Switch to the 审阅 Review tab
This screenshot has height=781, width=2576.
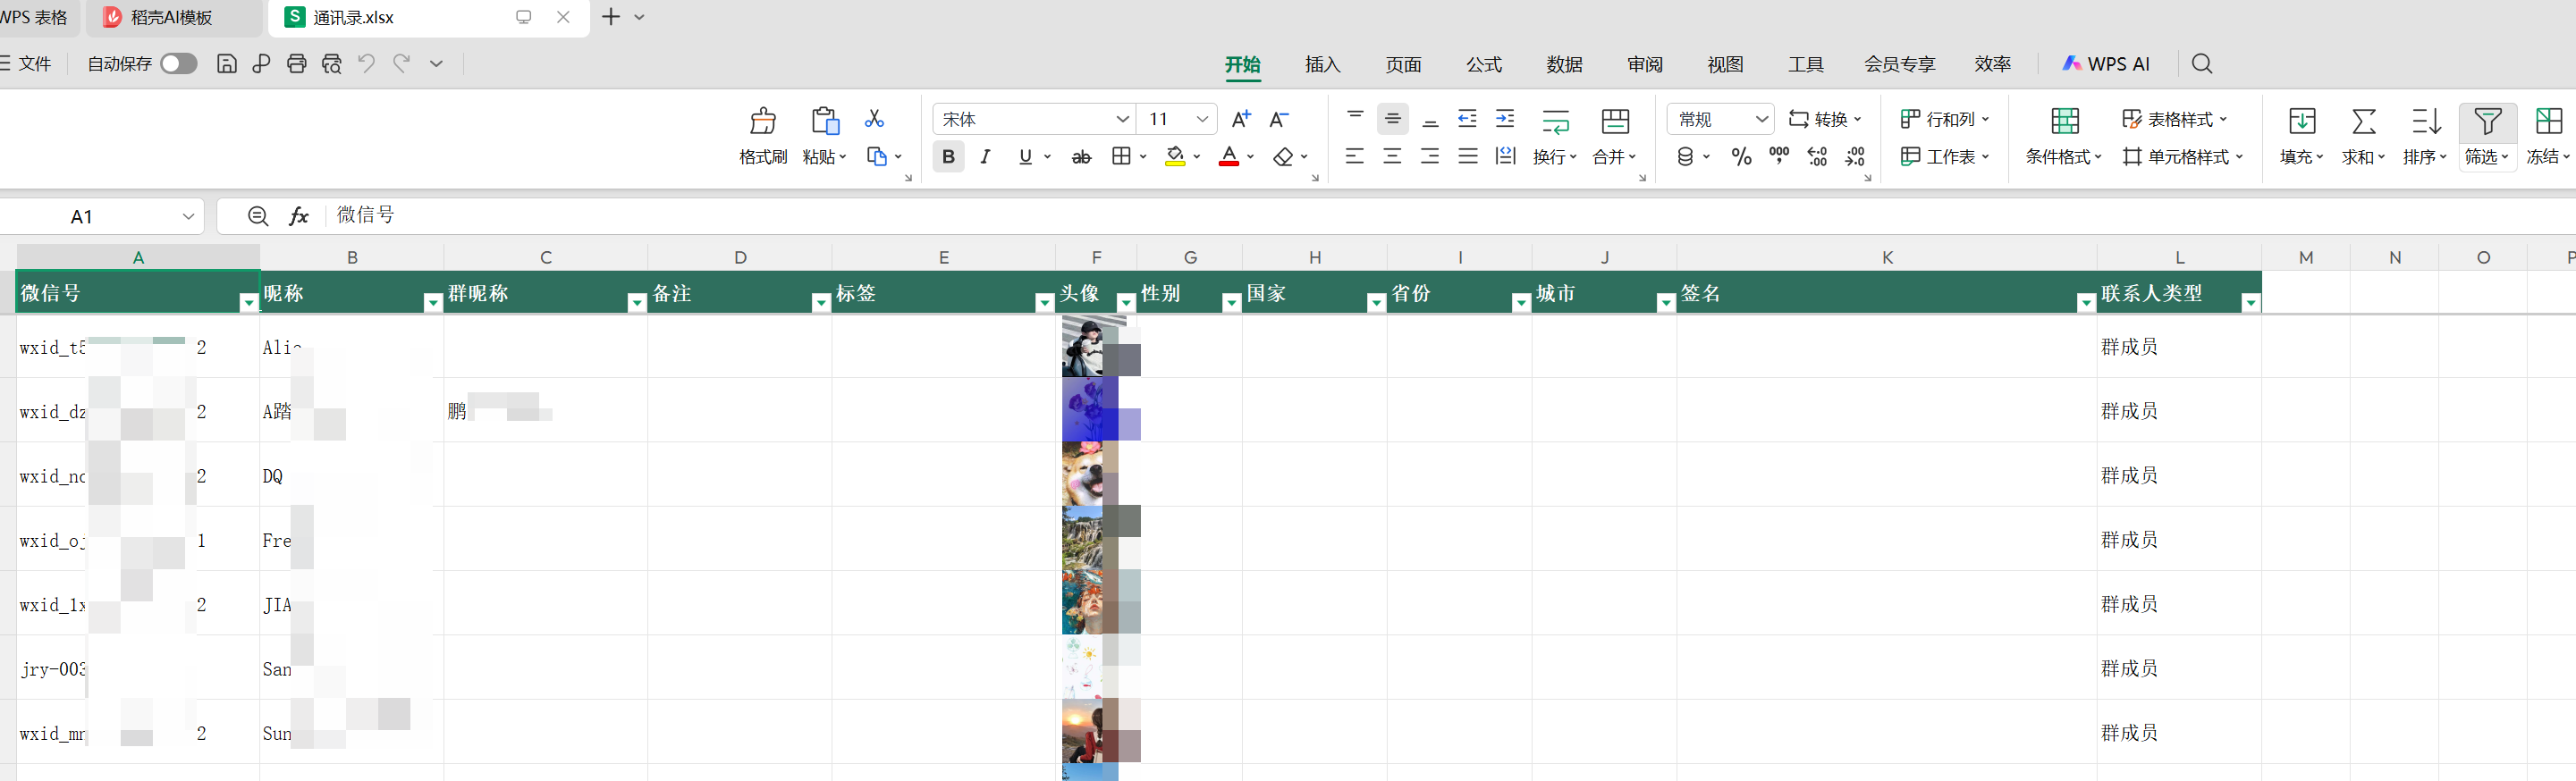pyautogui.click(x=1645, y=64)
